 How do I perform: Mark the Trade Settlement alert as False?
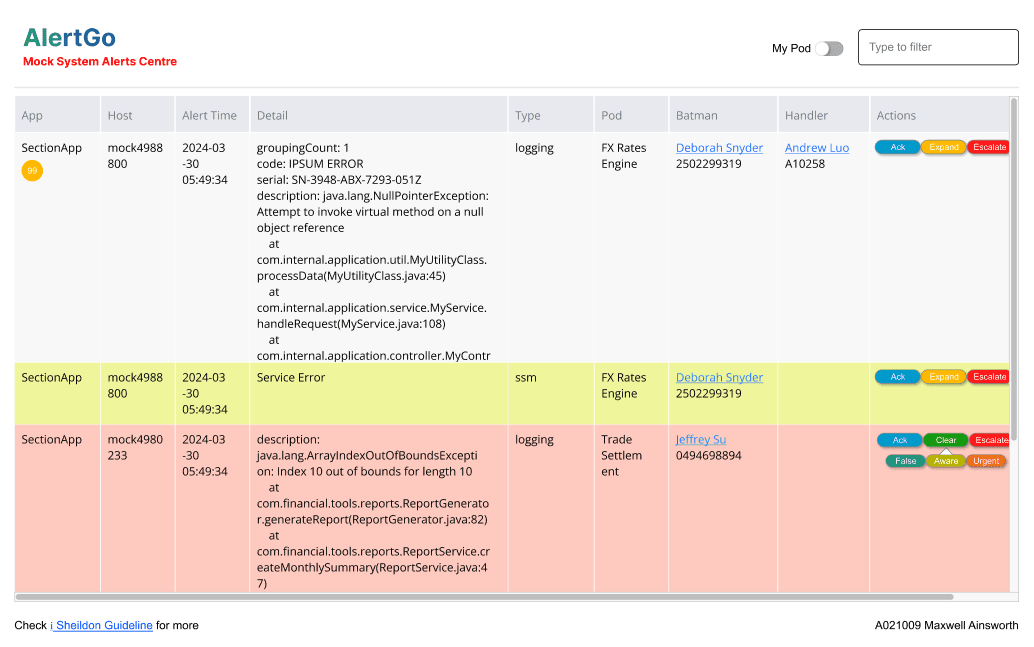905,461
